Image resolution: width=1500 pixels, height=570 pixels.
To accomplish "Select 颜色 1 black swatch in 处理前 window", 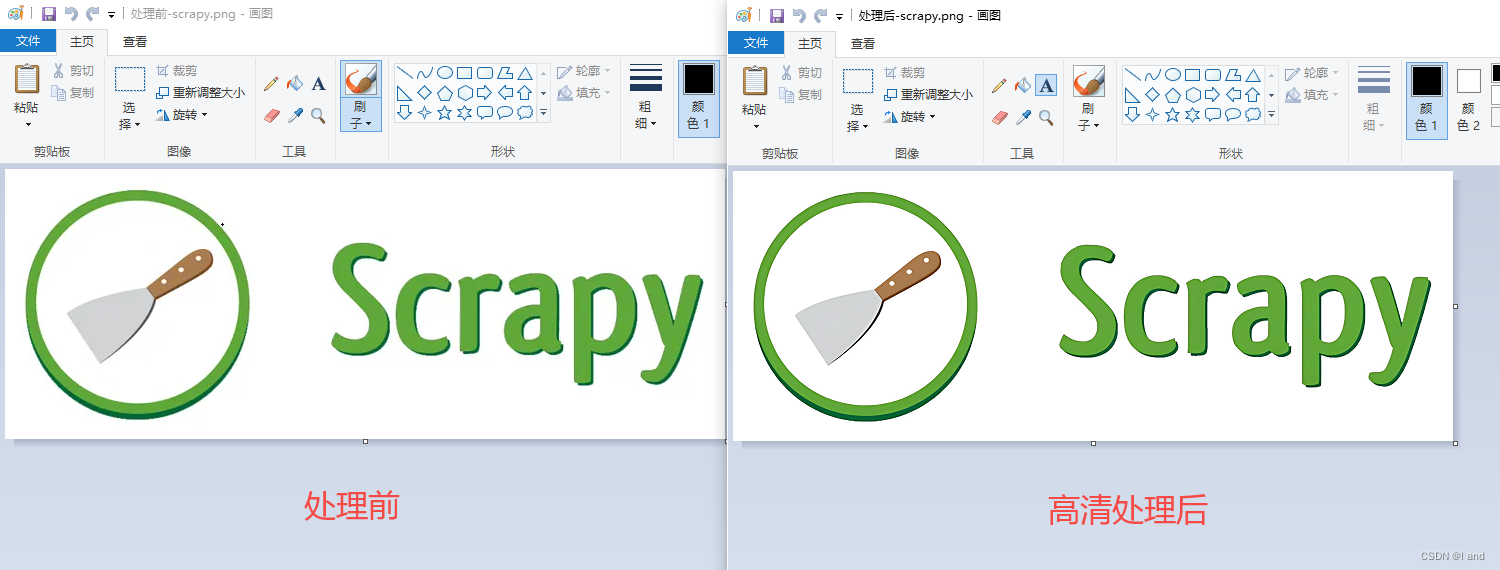I will click(698, 79).
